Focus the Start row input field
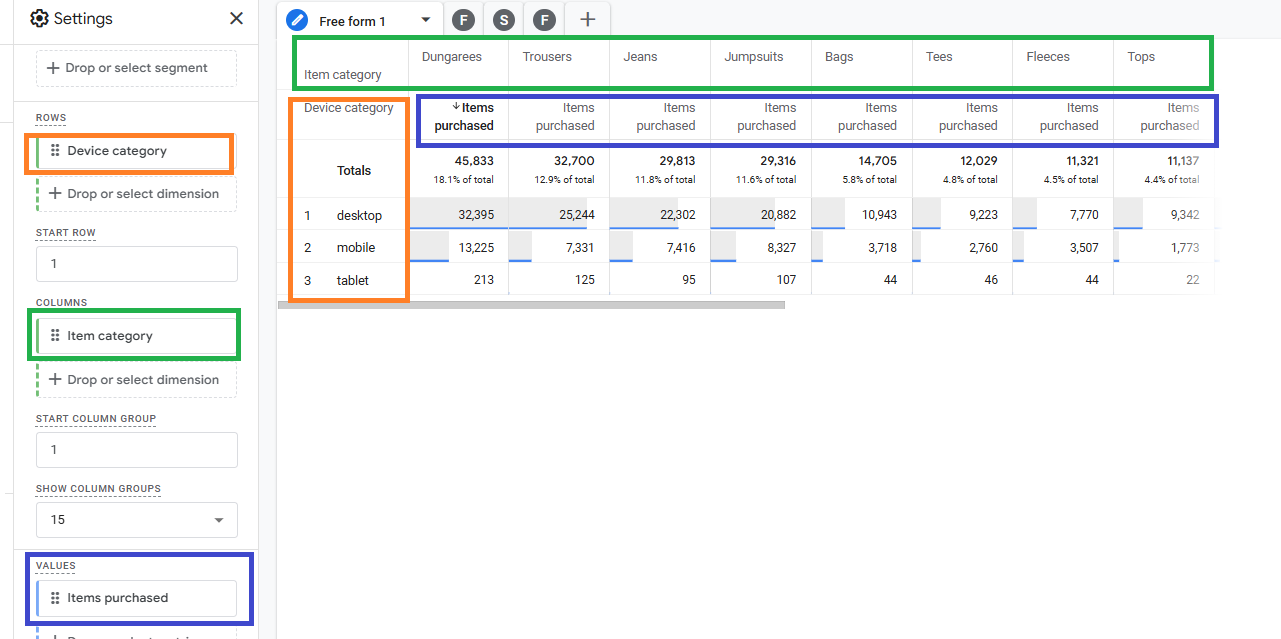This screenshot has height=639, width=1281. pos(137,264)
